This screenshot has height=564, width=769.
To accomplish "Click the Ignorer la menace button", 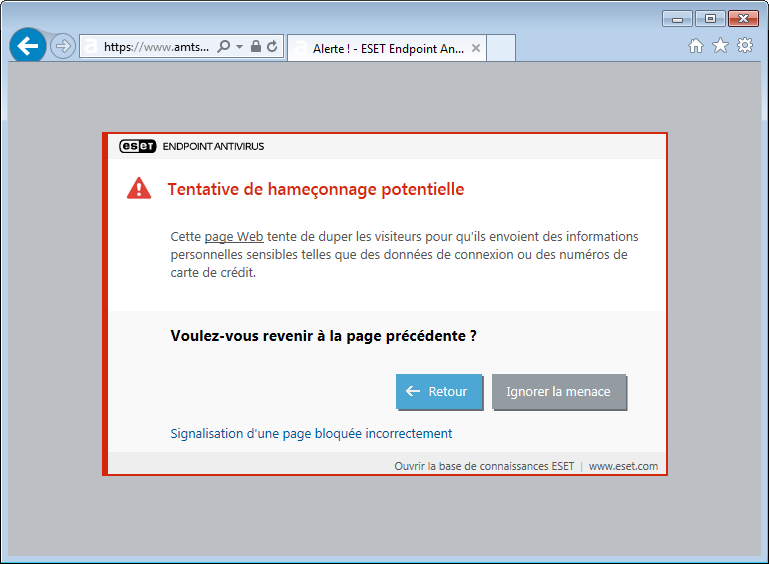I will (559, 391).
